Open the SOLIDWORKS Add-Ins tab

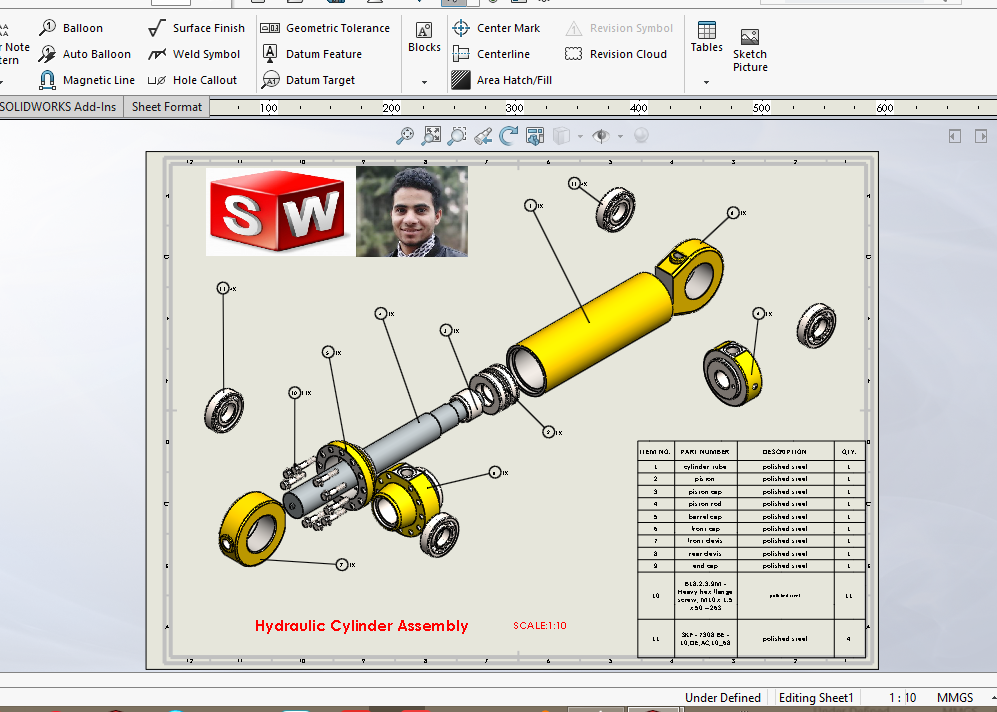[x=56, y=106]
